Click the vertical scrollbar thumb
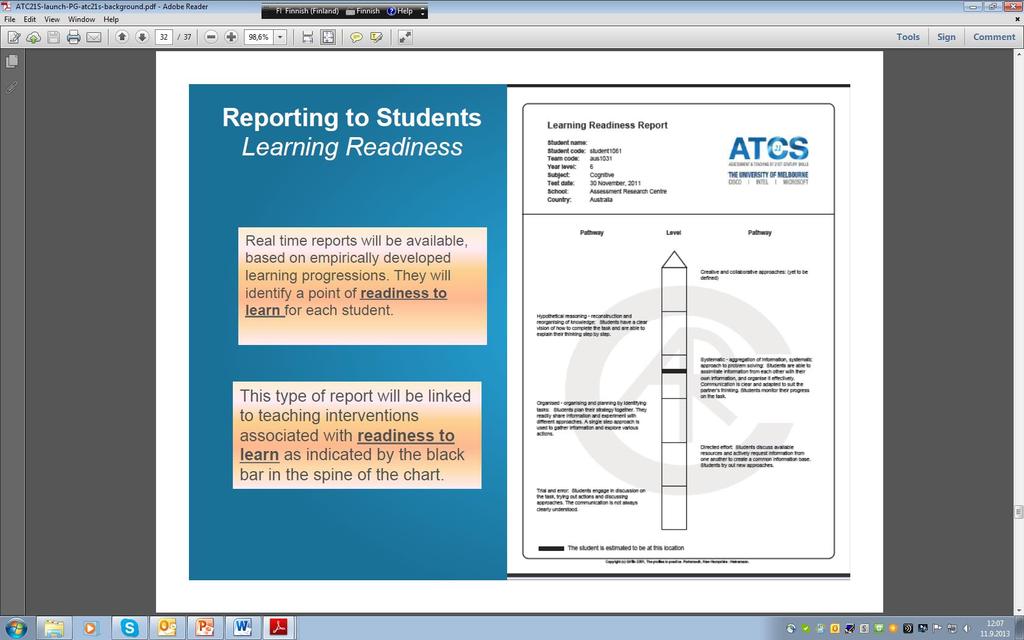 (x=1018, y=512)
